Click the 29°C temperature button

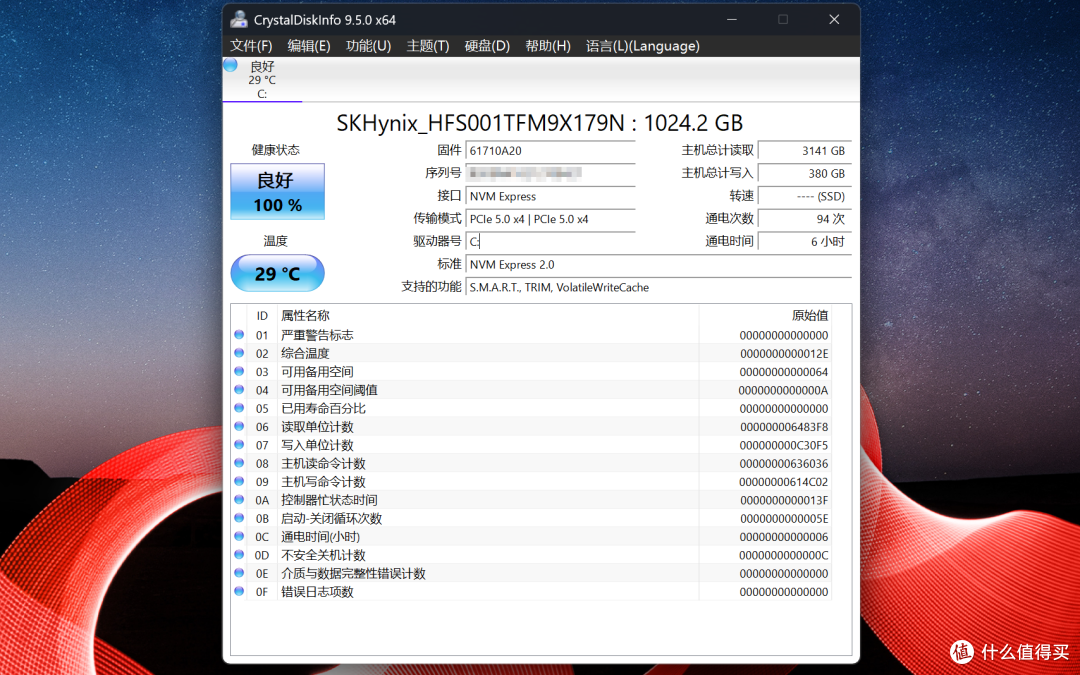tap(277, 272)
